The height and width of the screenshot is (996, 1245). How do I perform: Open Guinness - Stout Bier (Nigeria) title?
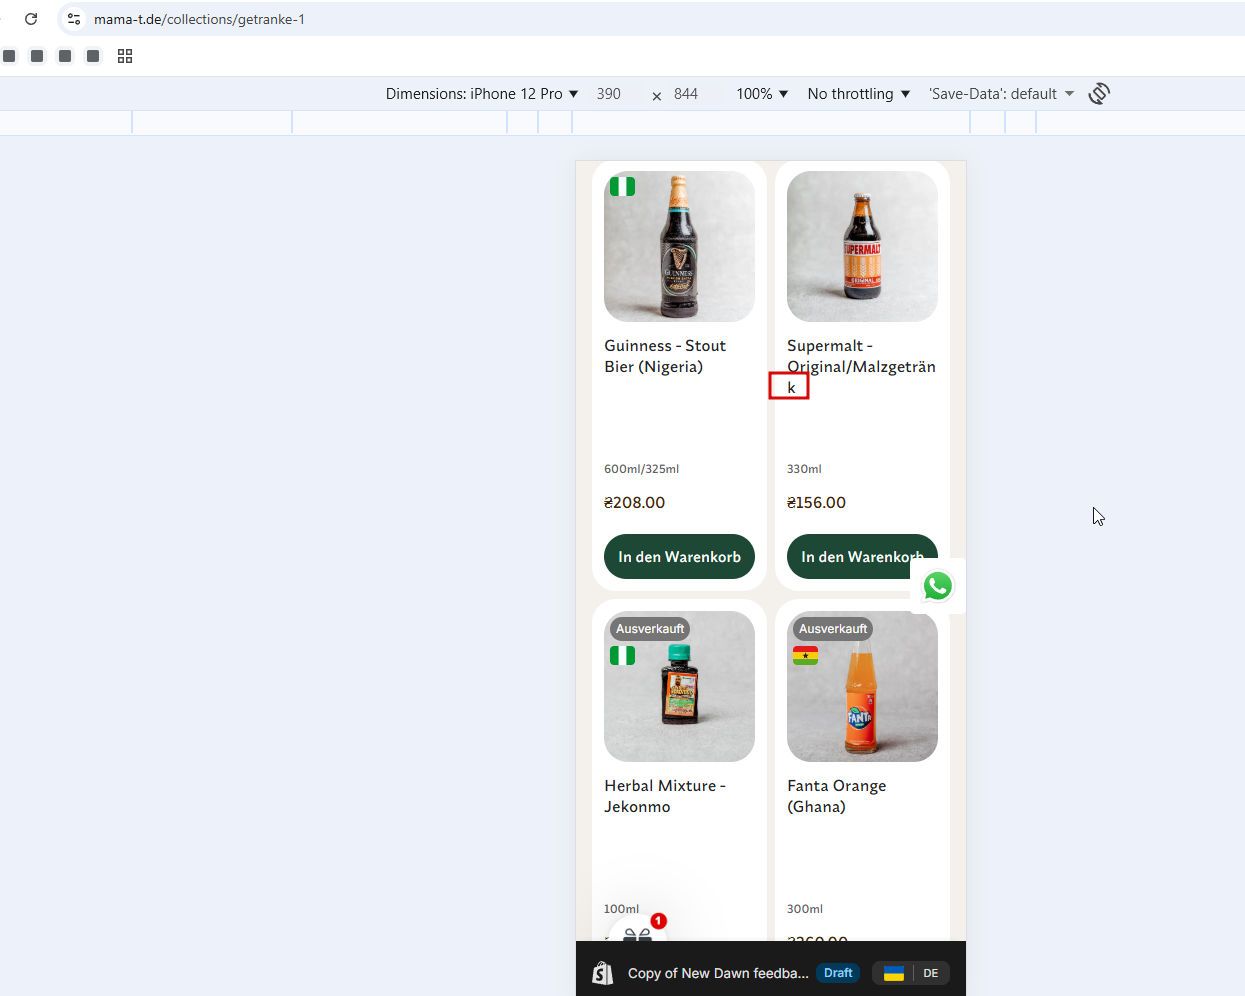tap(665, 356)
